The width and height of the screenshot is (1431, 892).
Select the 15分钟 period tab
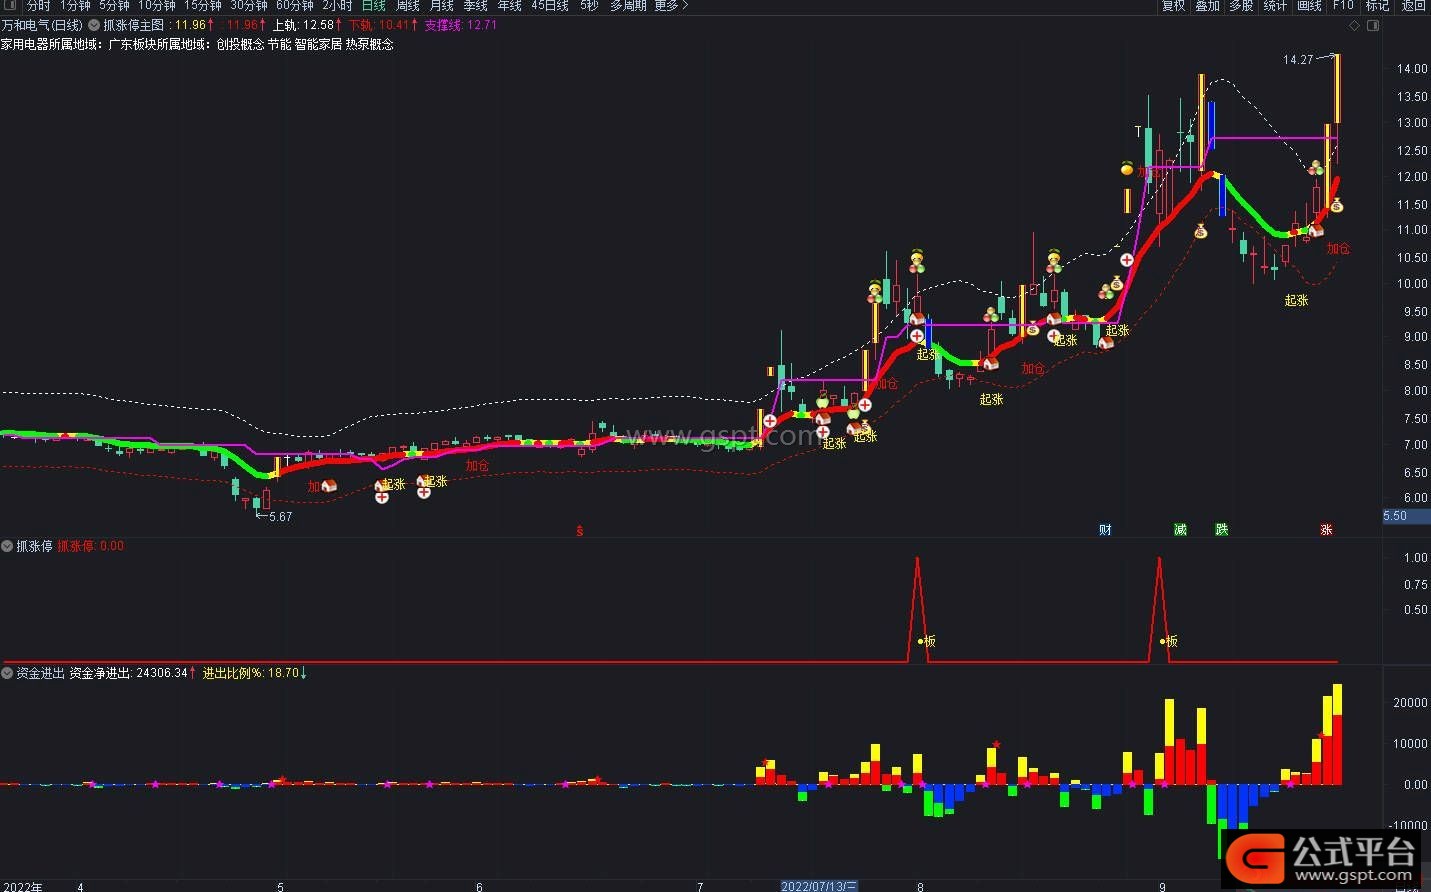pos(202,5)
